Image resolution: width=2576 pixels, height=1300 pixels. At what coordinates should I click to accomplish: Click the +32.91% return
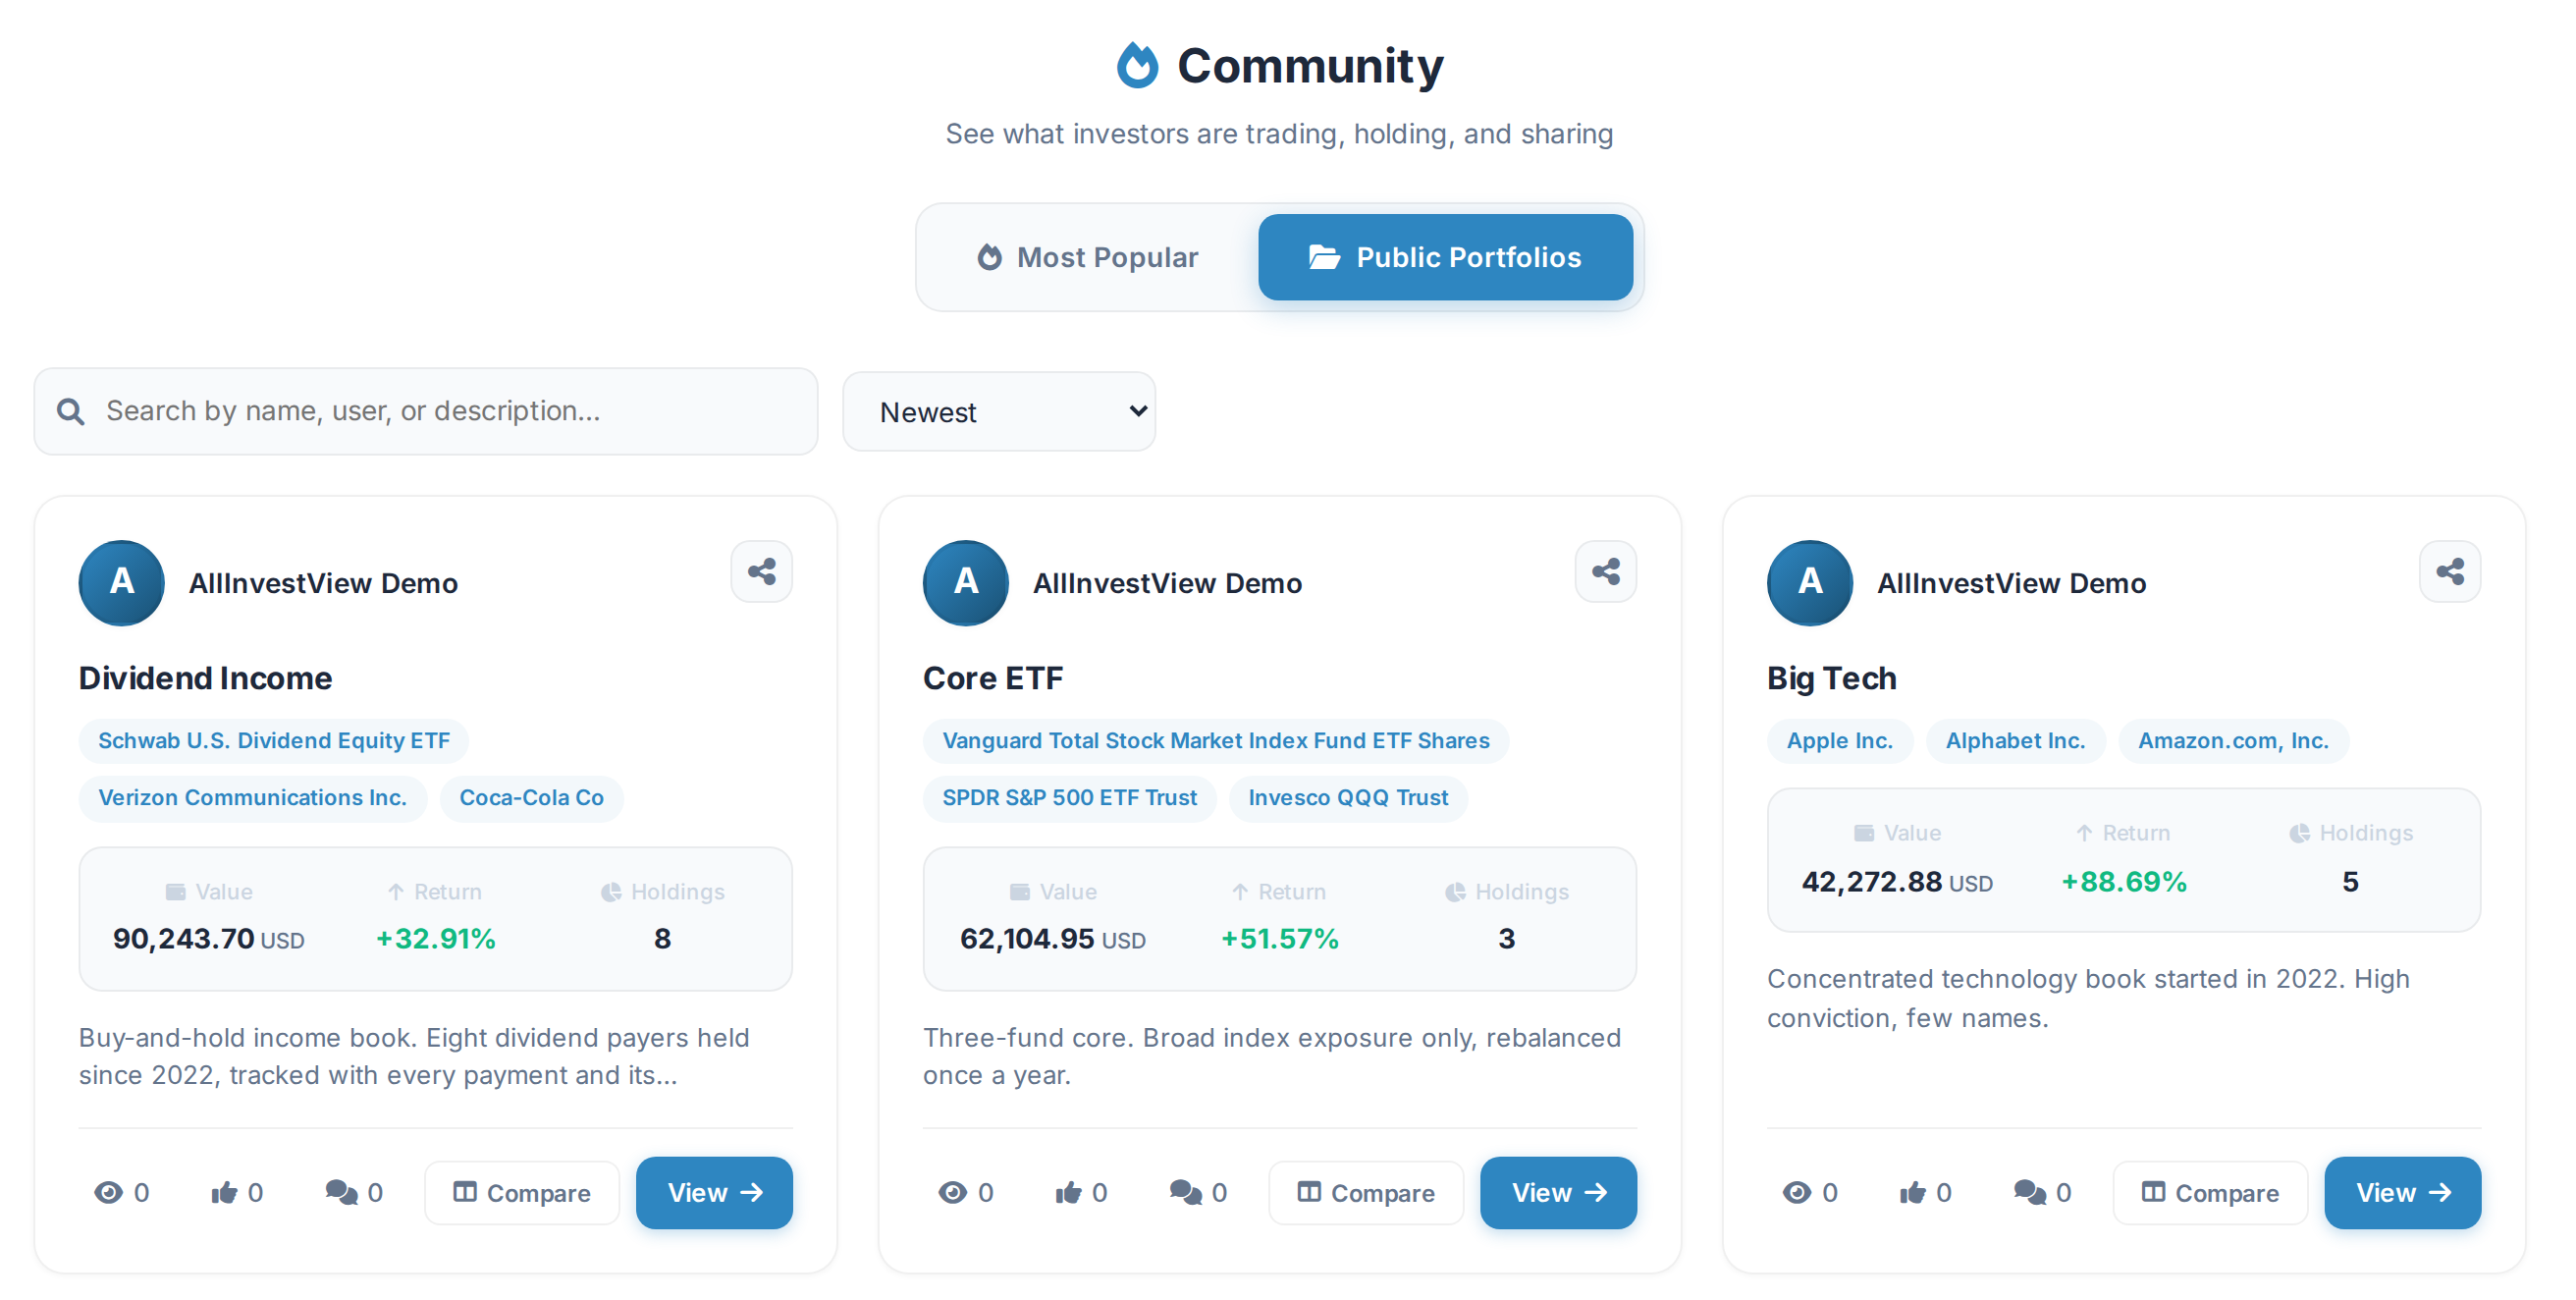pyautogui.click(x=435, y=939)
